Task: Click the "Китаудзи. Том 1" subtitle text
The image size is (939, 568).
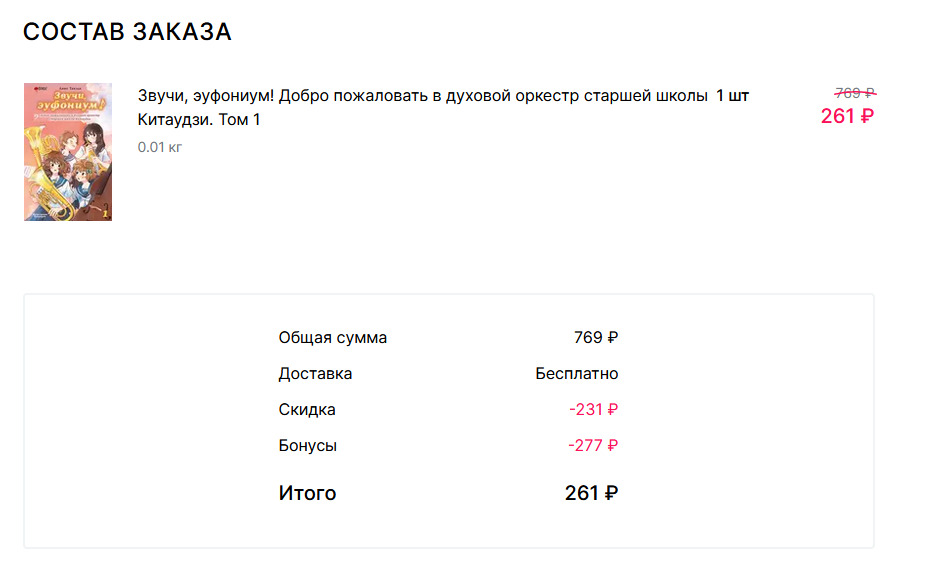Action: pyautogui.click(x=199, y=120)
